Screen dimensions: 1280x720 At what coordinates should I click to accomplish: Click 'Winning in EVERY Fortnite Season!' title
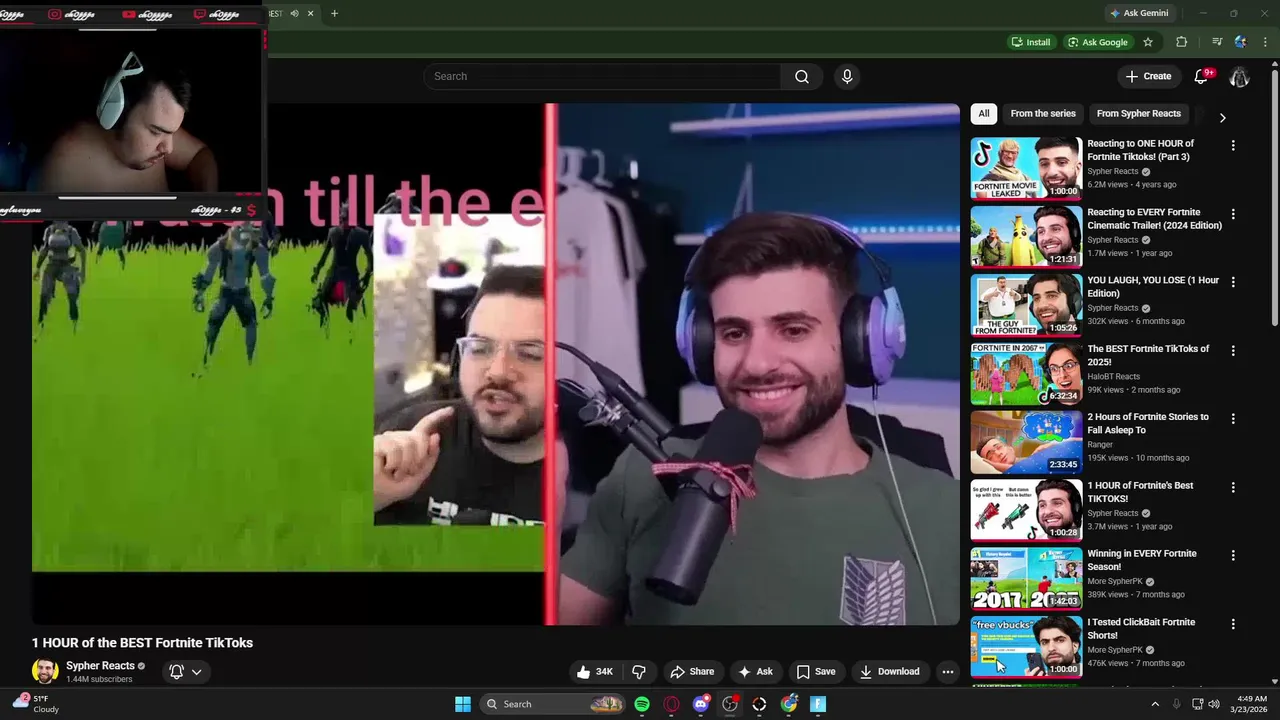click(1142, 560)
